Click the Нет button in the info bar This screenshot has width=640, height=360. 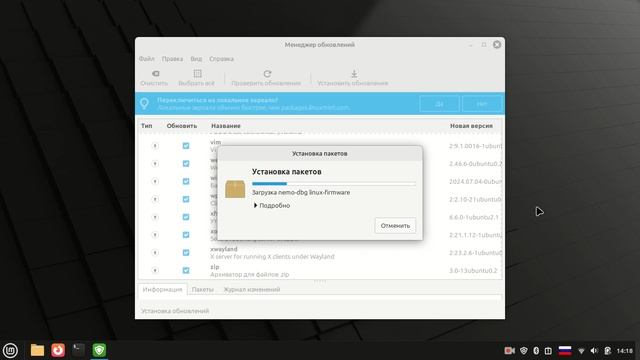(x=482, y=104)
